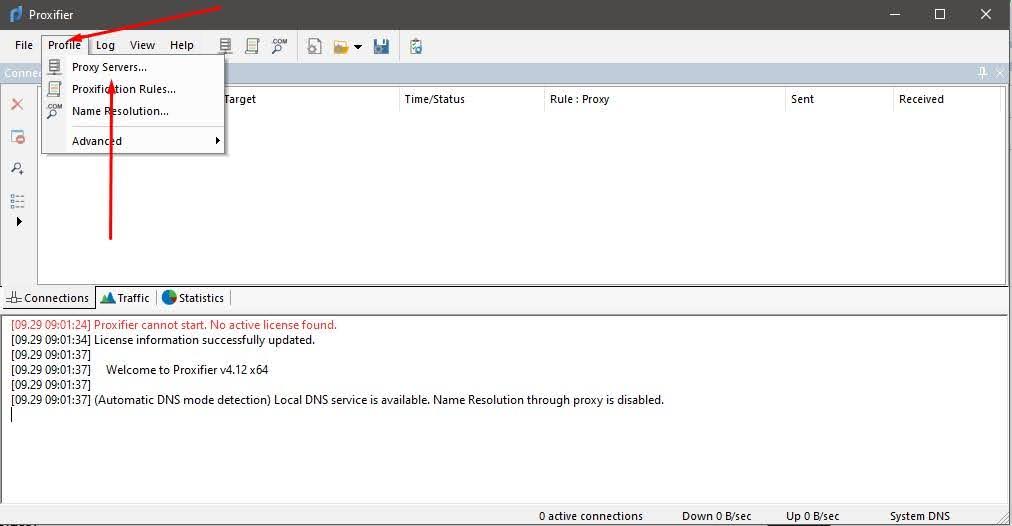Open the File menu
This screenshot has width=1012, height=526.
(24, 45)
